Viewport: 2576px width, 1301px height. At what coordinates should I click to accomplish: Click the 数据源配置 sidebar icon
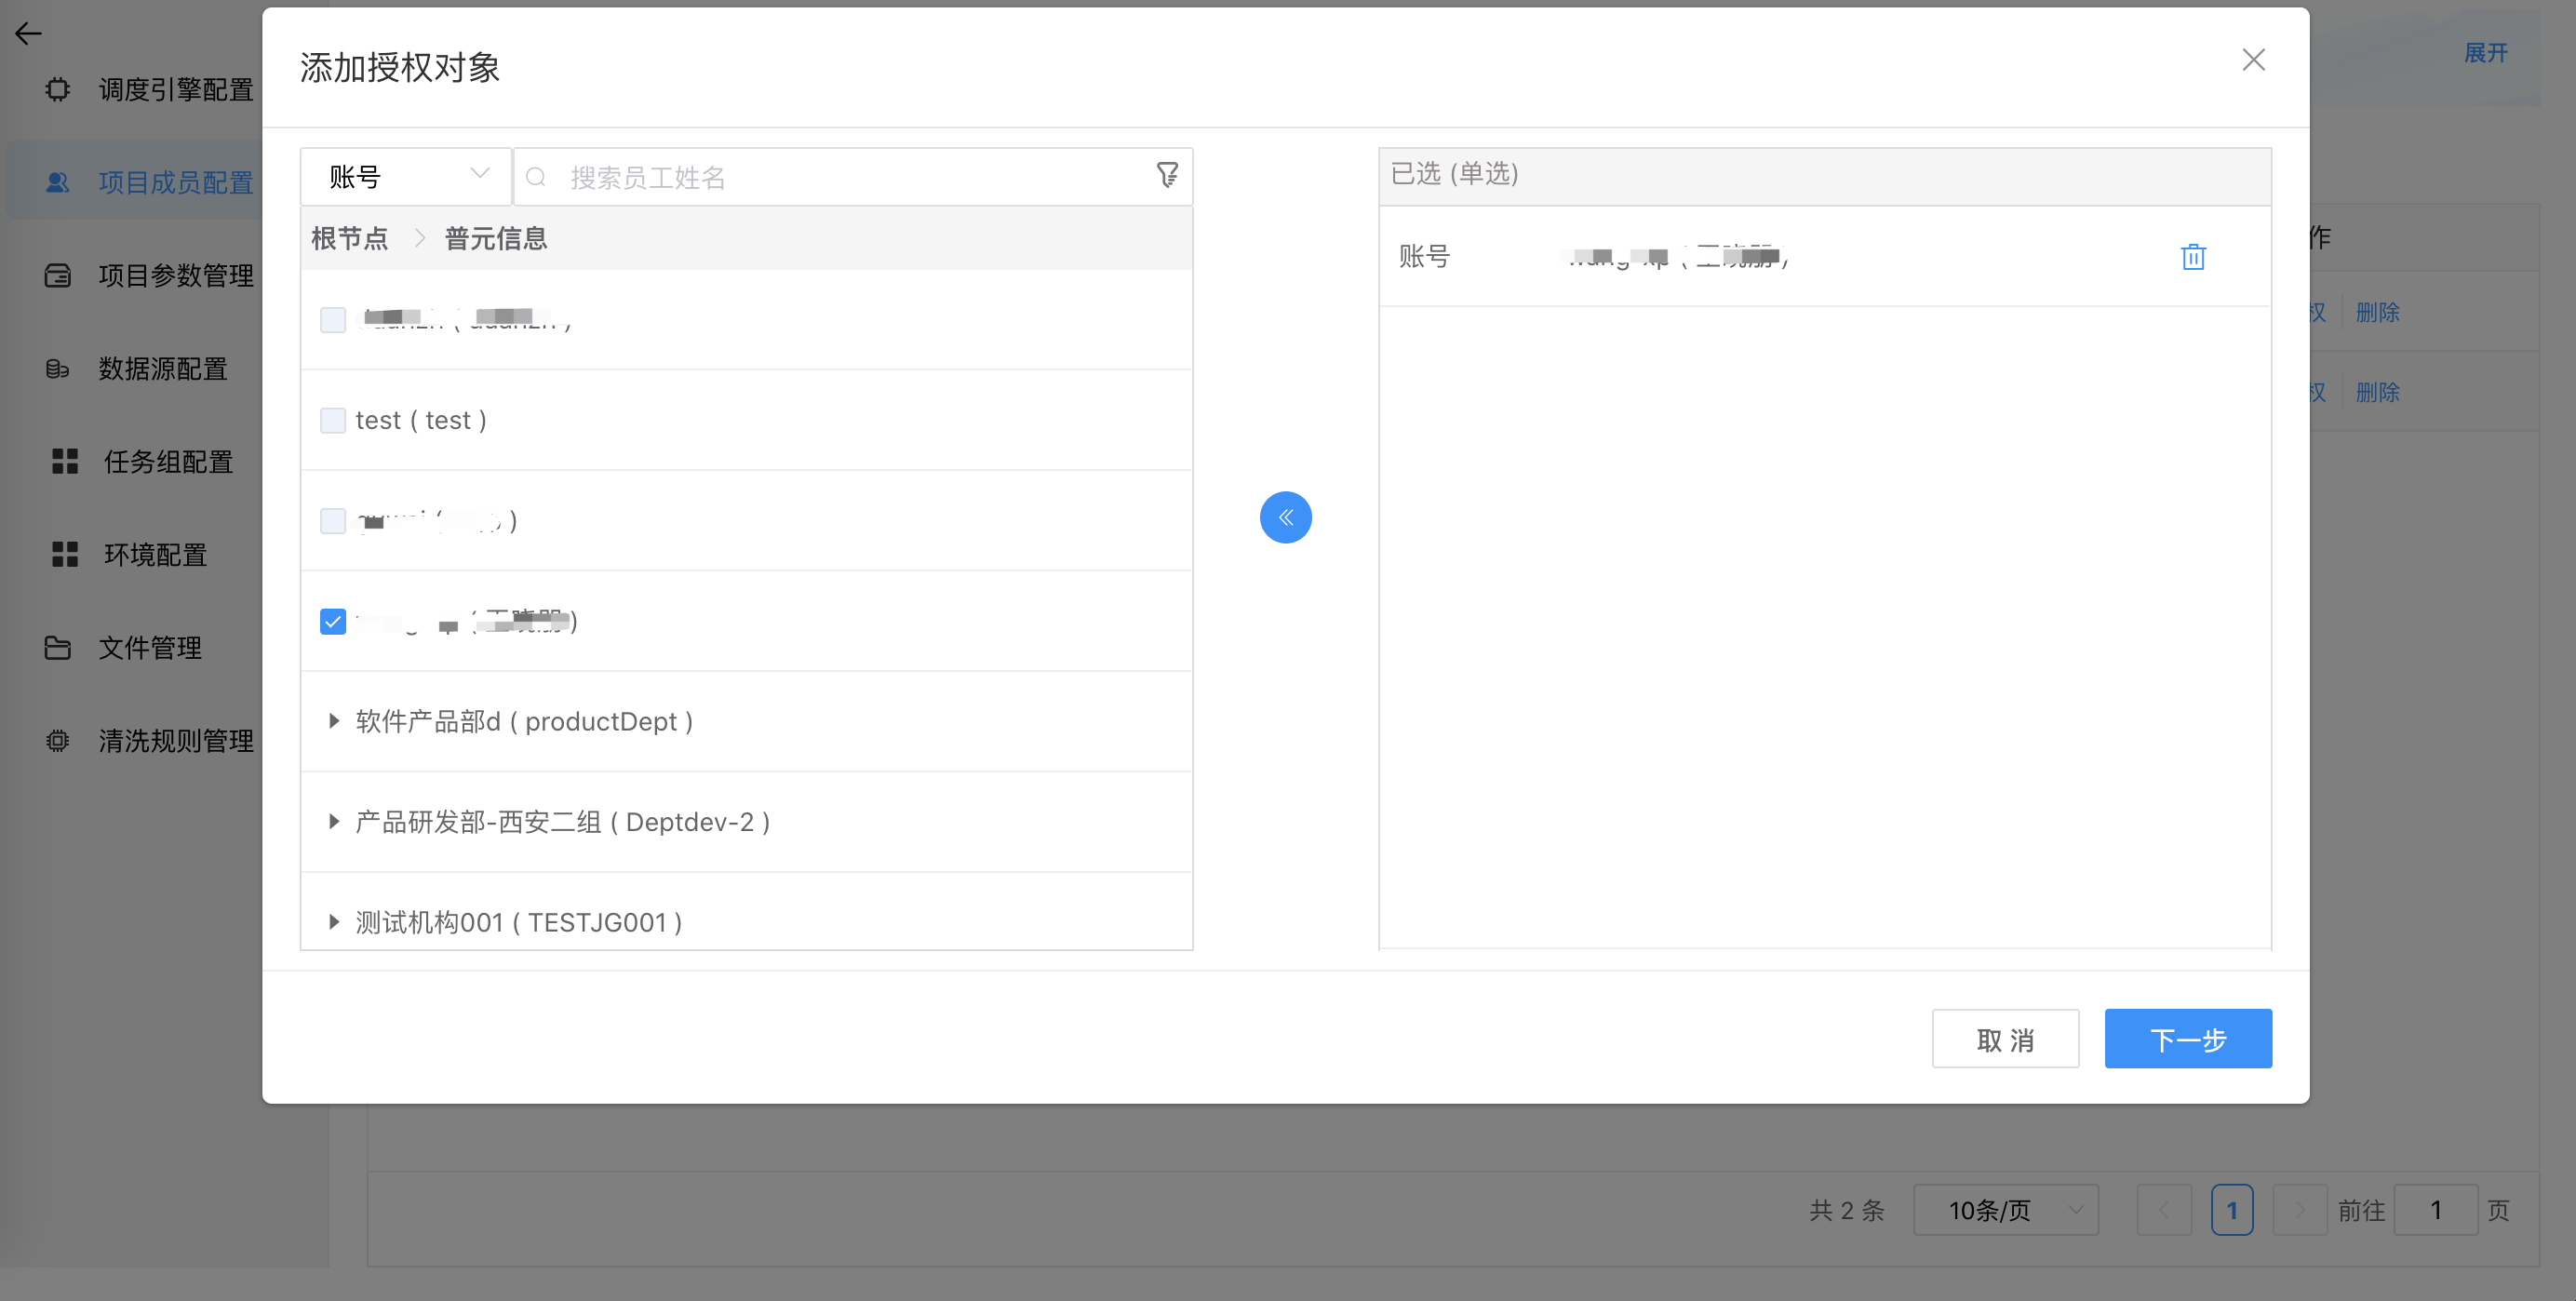point(57,368)
